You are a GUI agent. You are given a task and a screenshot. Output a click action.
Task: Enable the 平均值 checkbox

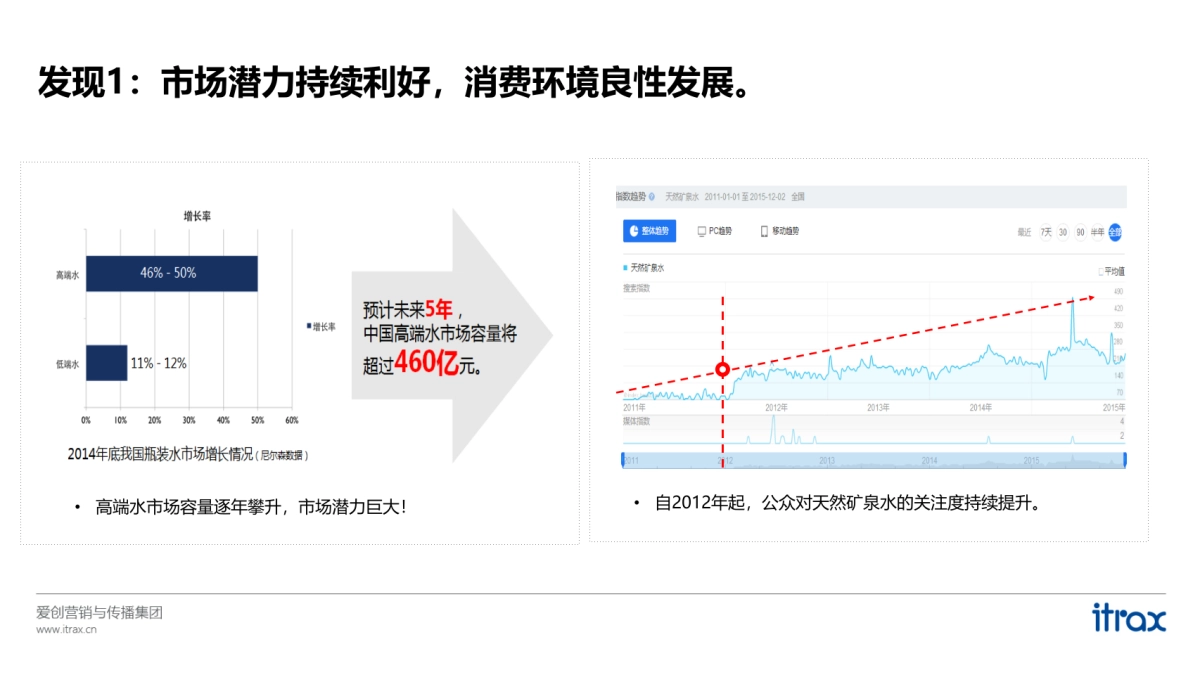[1101, 271]
